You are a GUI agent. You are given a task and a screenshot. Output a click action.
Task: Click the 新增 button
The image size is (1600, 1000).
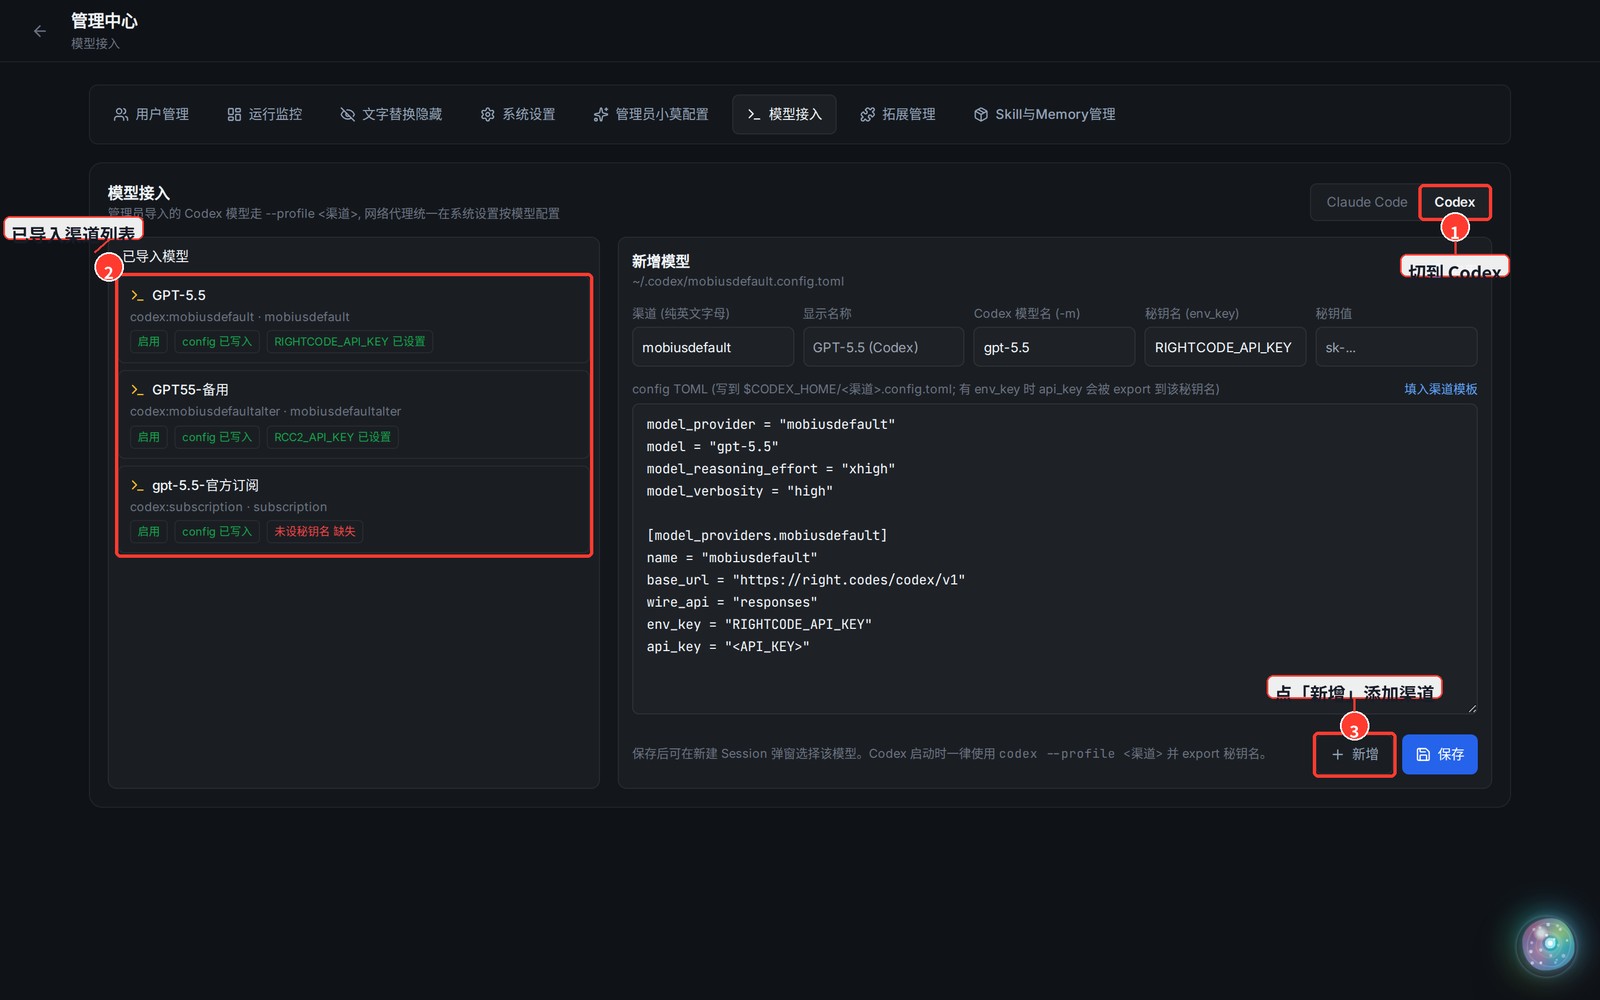[1354, 754]
